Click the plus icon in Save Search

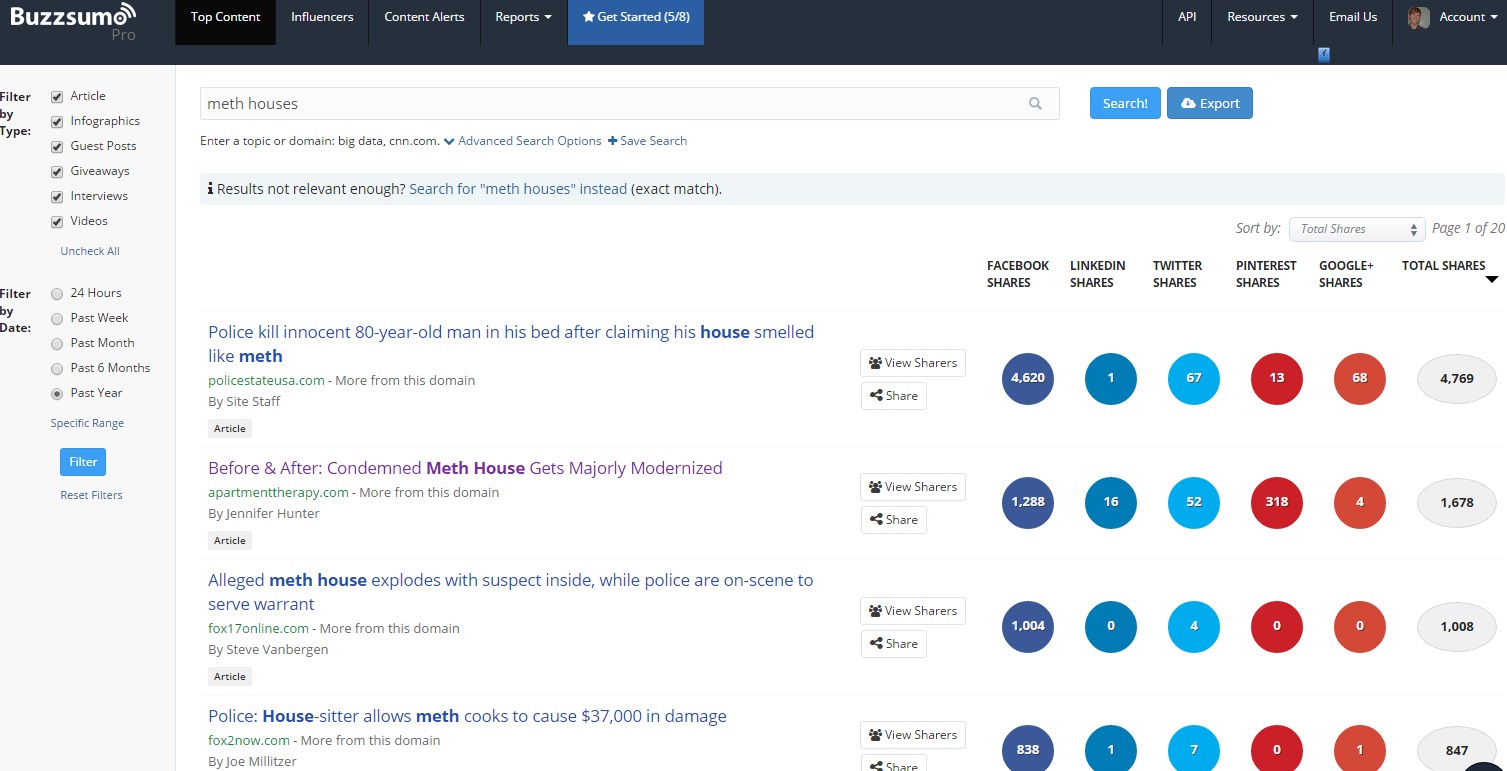coord(612,141)
